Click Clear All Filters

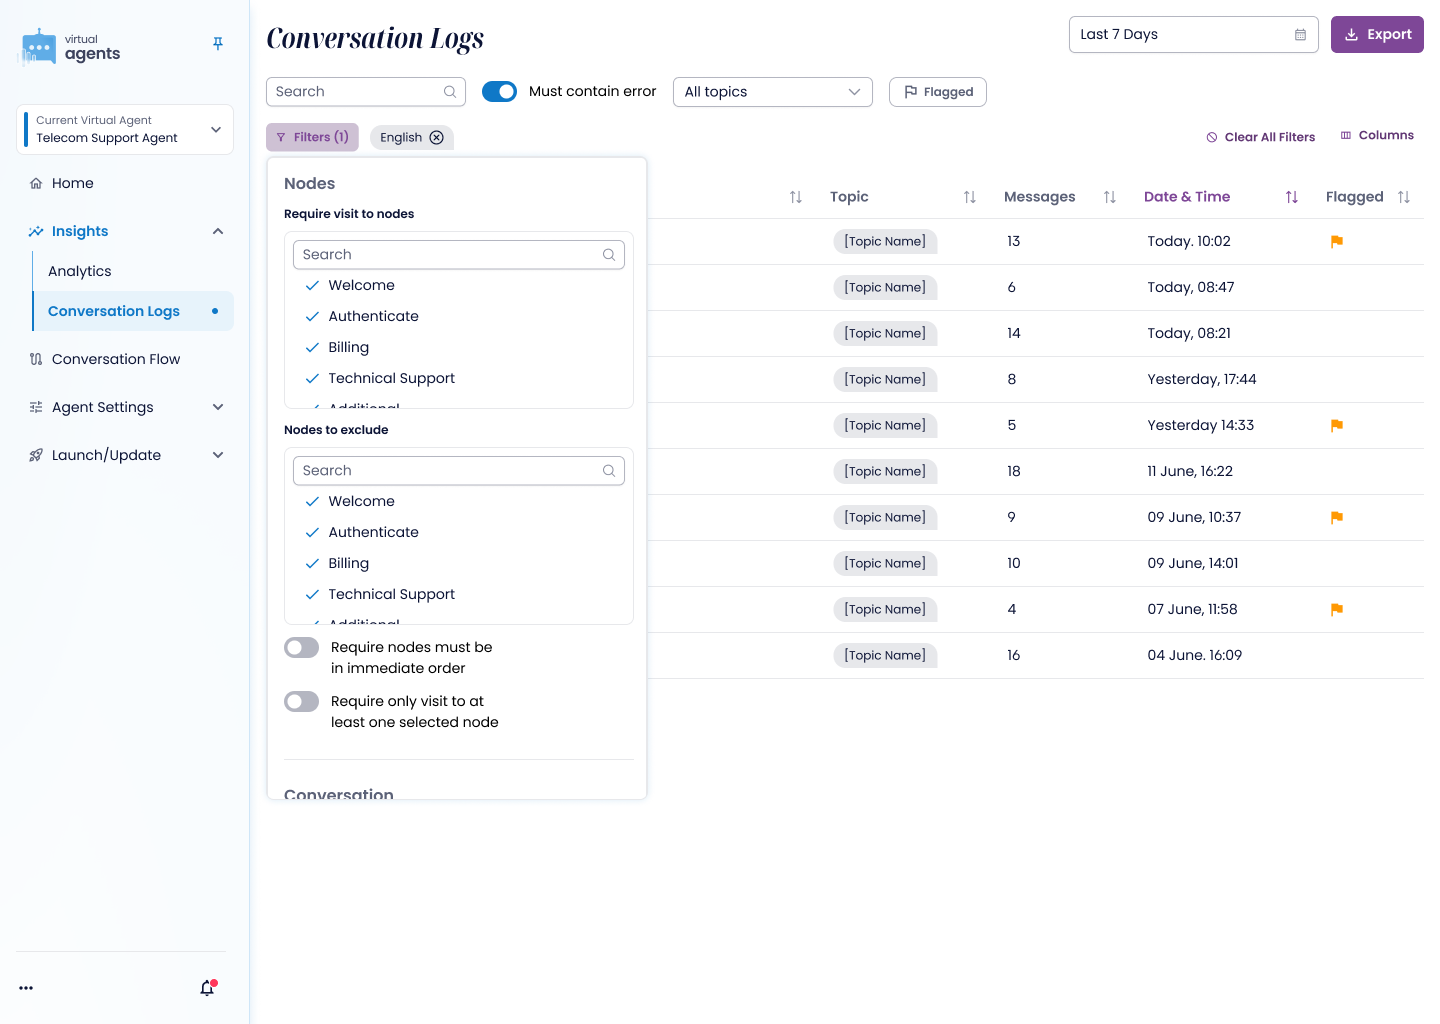1260,138
